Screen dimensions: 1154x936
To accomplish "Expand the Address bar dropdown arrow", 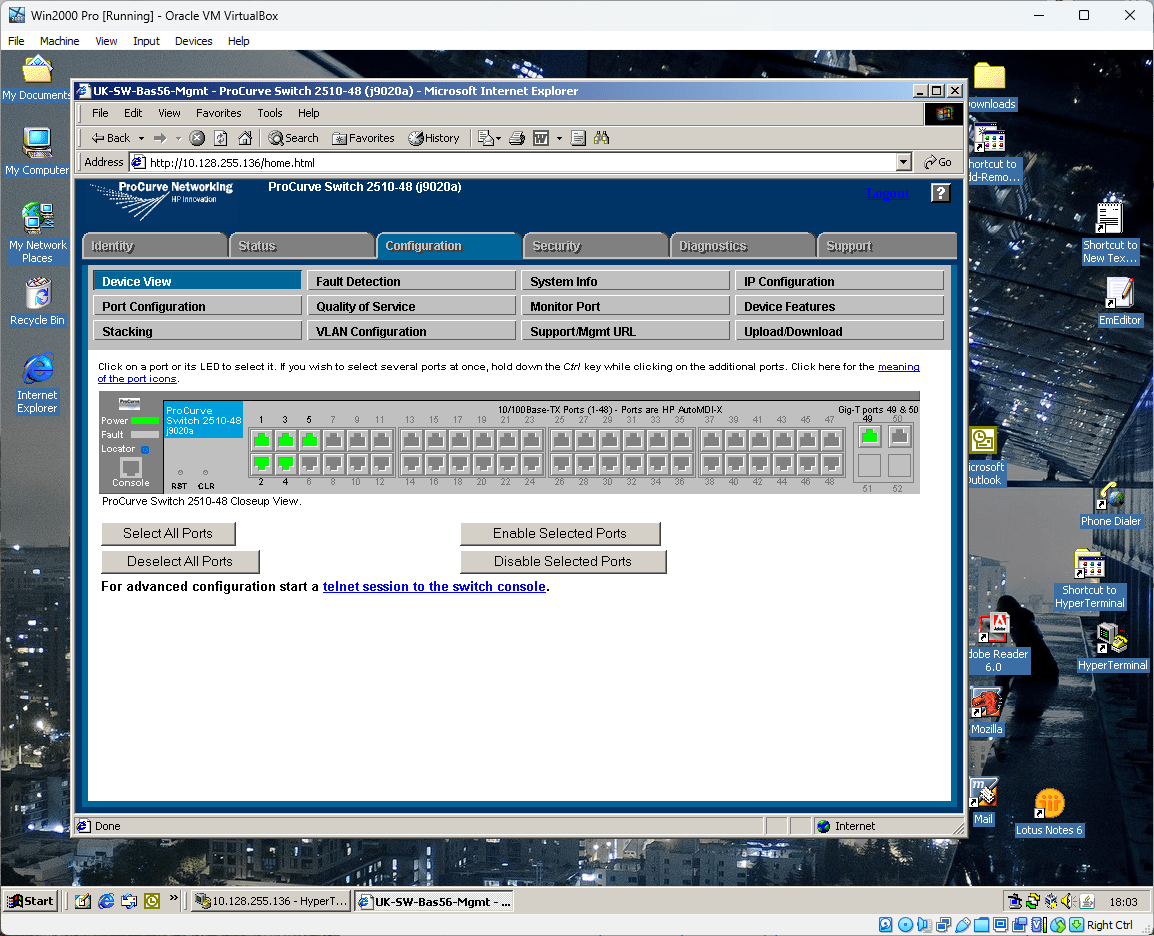I will pos(904,162).
